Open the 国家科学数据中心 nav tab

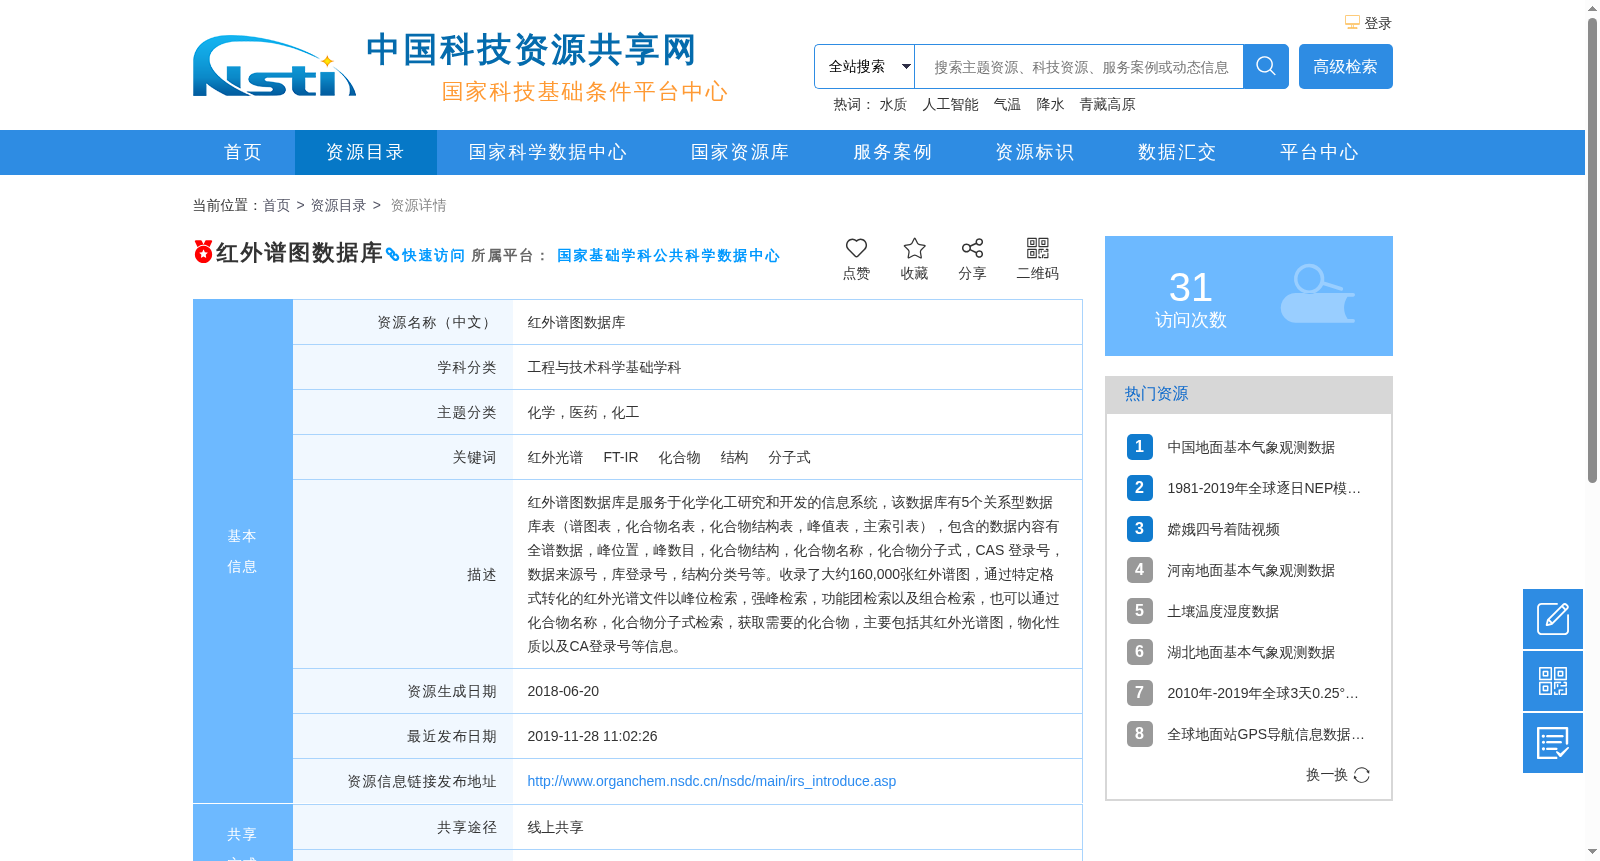[548, 152]
